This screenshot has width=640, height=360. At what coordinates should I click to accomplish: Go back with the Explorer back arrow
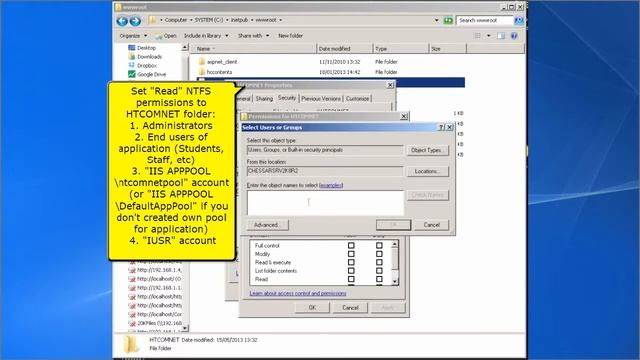point(122,21)
